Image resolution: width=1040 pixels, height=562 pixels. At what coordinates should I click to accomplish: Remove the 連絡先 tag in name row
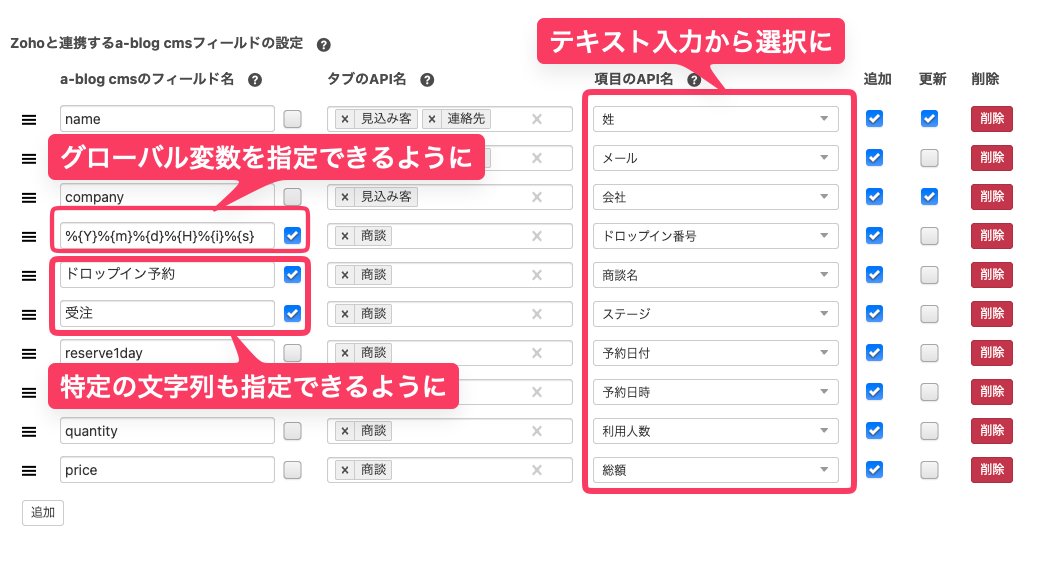(432, 119)
